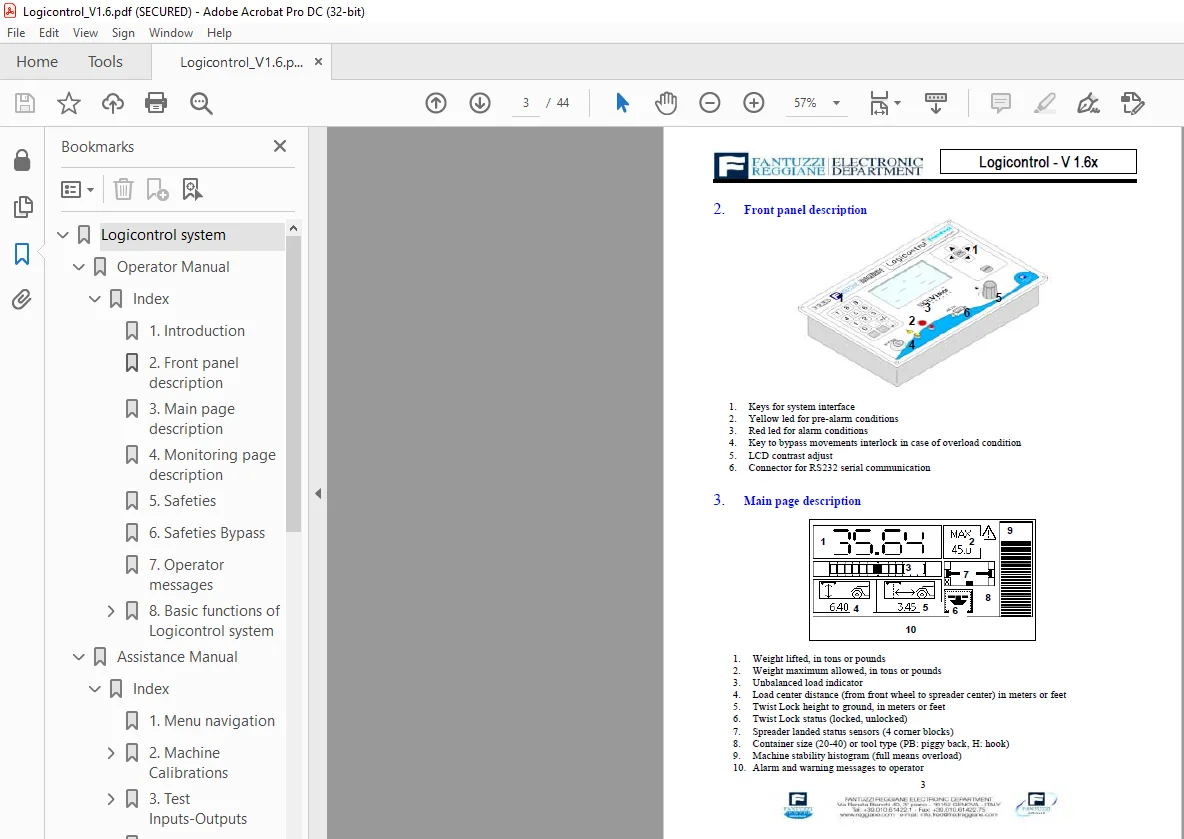This screenshot has height=839, width=1184.
Task: Jump to 4. Monitoring page description bookmark
Action: (x=212, y=464)
